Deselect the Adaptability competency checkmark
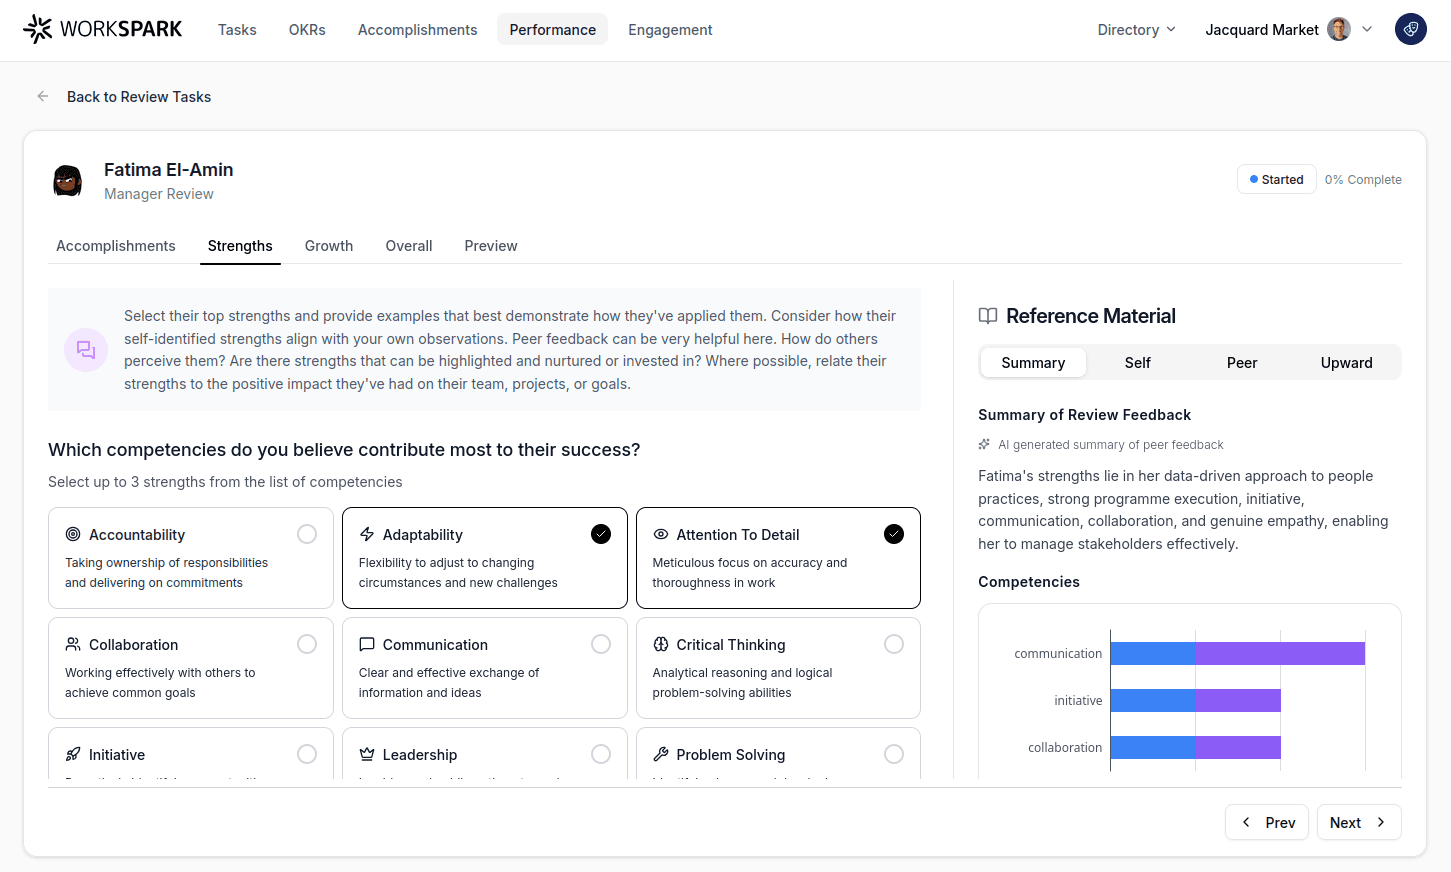The height and width of the screenshot is (872, 1451). click(600, 533)
